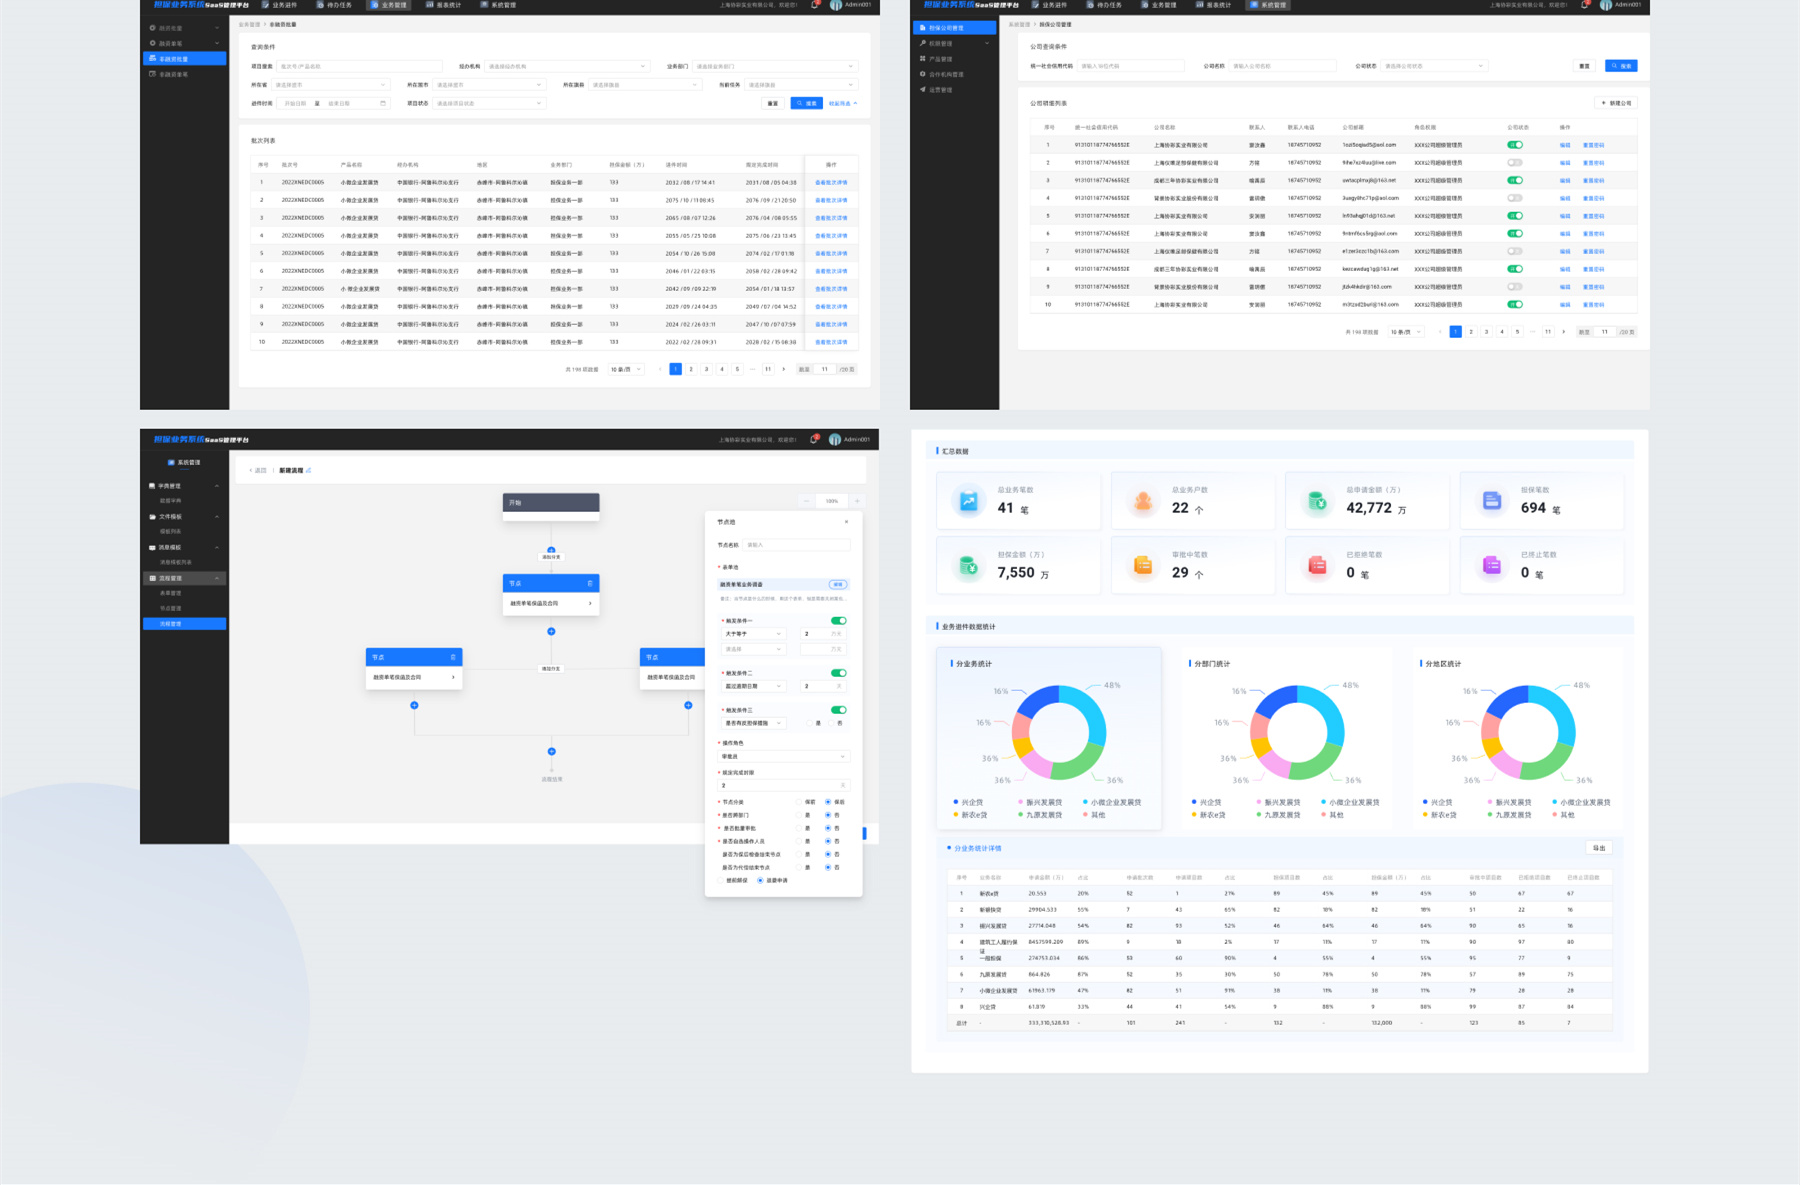Click the edit pencil beside 新建流程

coord(308,470)
